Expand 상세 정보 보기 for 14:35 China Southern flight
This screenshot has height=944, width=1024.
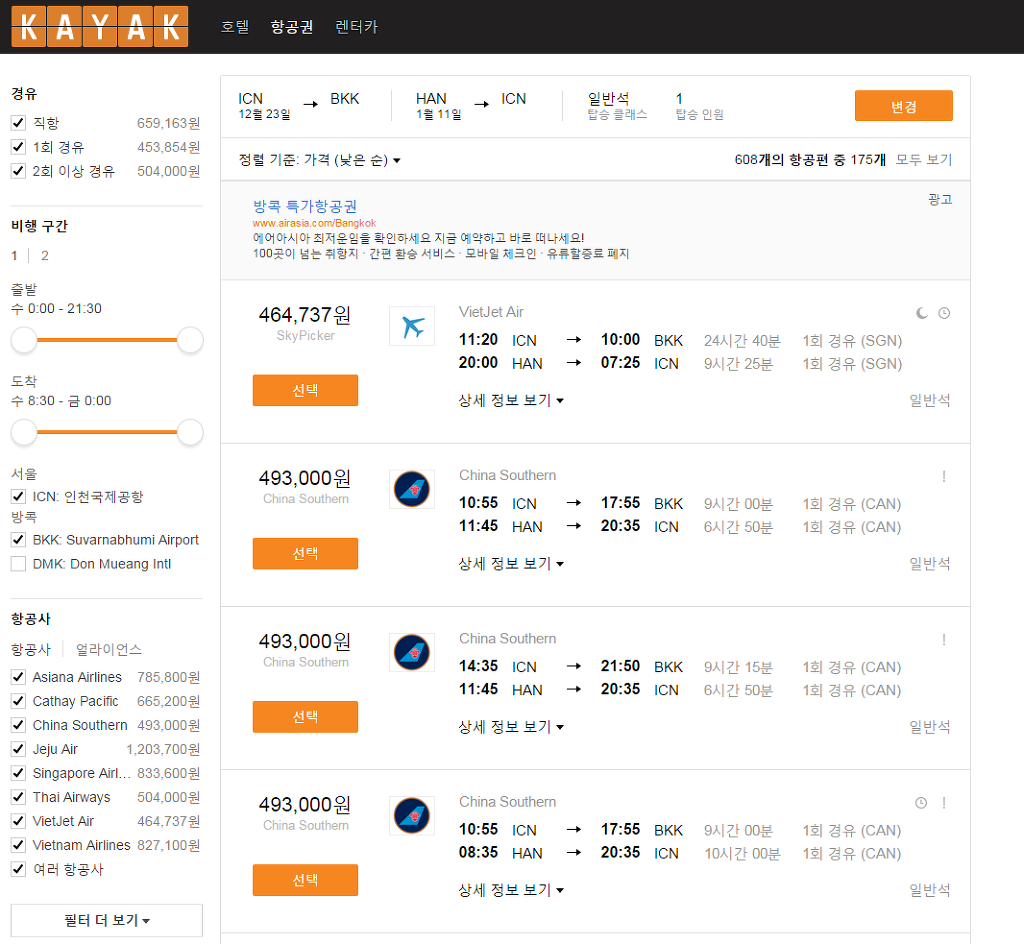coord(511,727)
